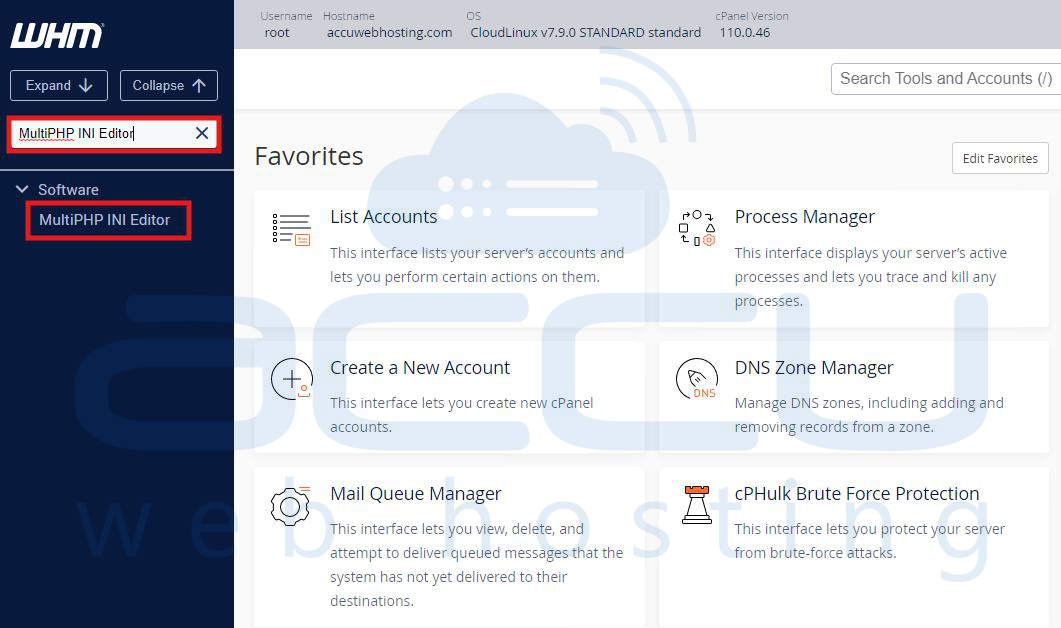Open the DNS Zone Manager link

(x=814, y=367)
